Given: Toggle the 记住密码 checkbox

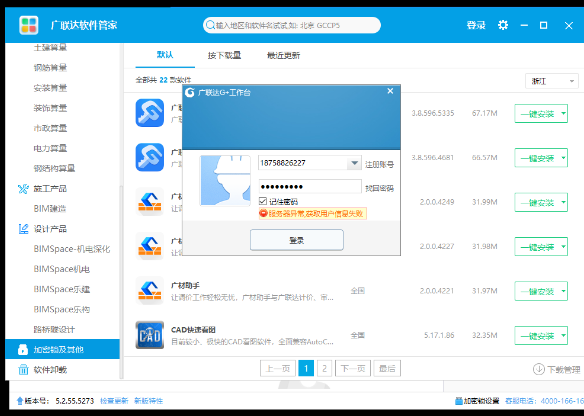Looking at the screenshot, I should point(263,201).
